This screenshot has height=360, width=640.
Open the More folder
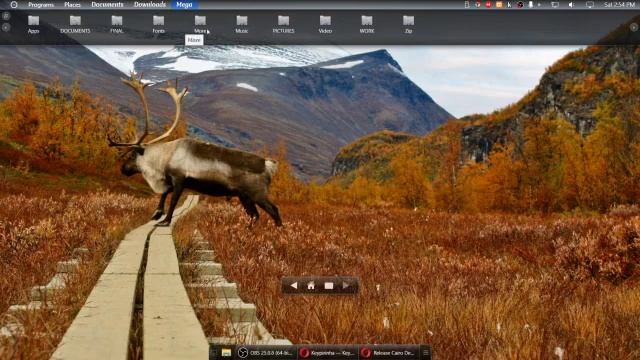[200, 24]
